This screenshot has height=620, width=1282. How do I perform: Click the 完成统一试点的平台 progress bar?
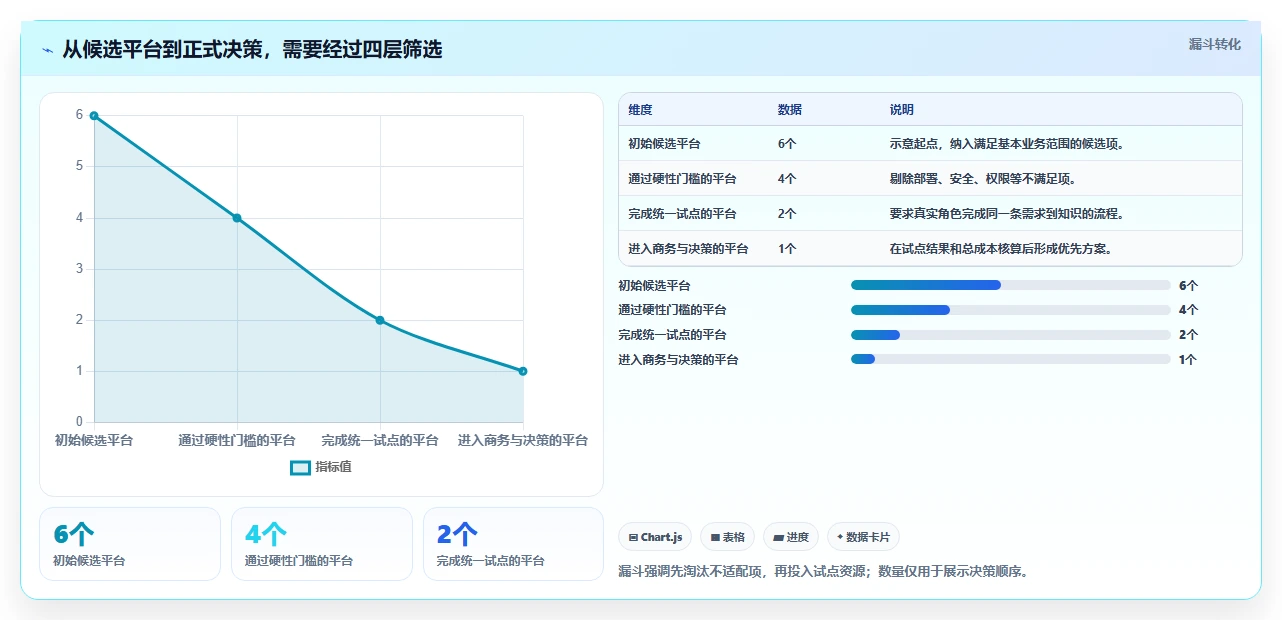point(1010,335)
